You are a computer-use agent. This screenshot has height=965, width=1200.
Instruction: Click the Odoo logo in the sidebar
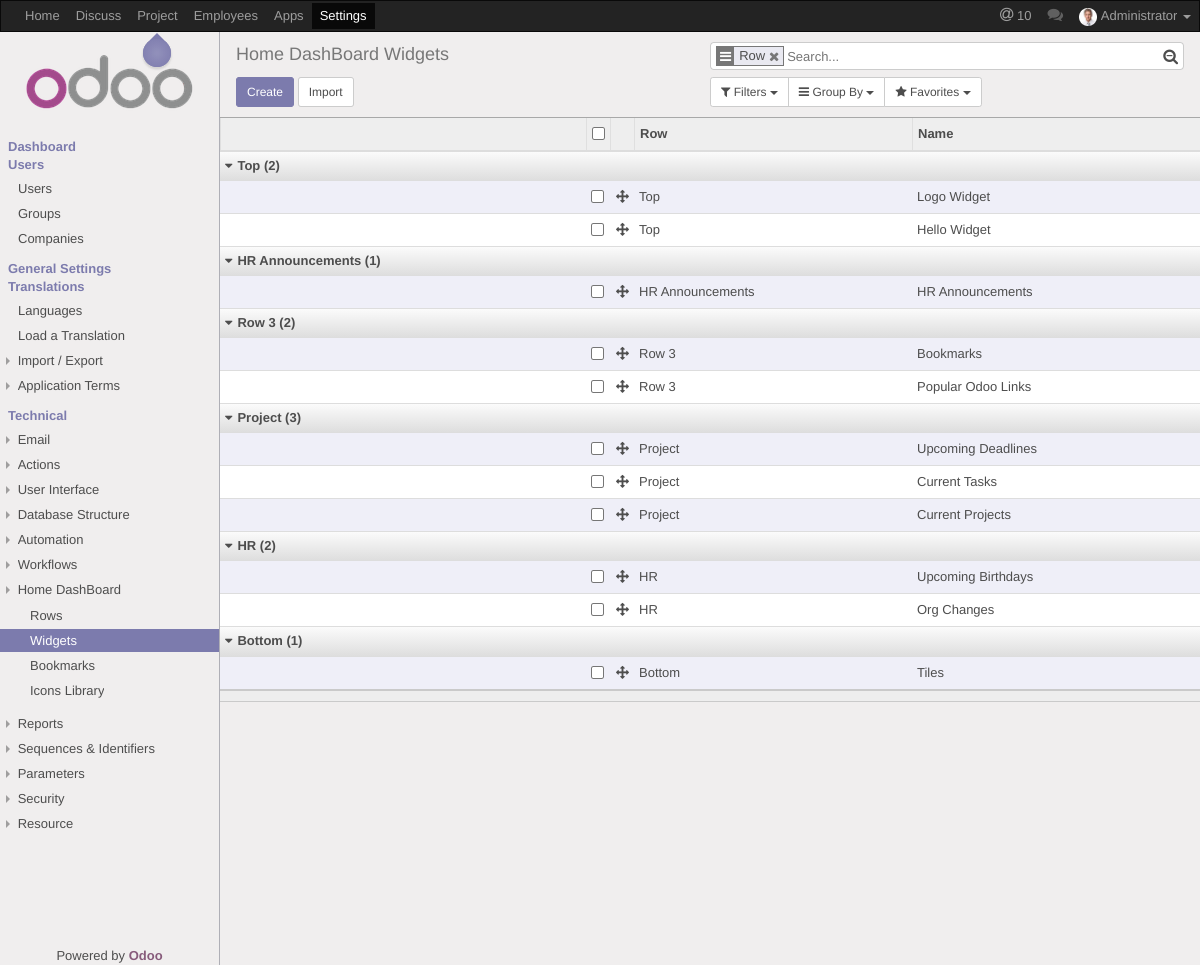(109, 71)
